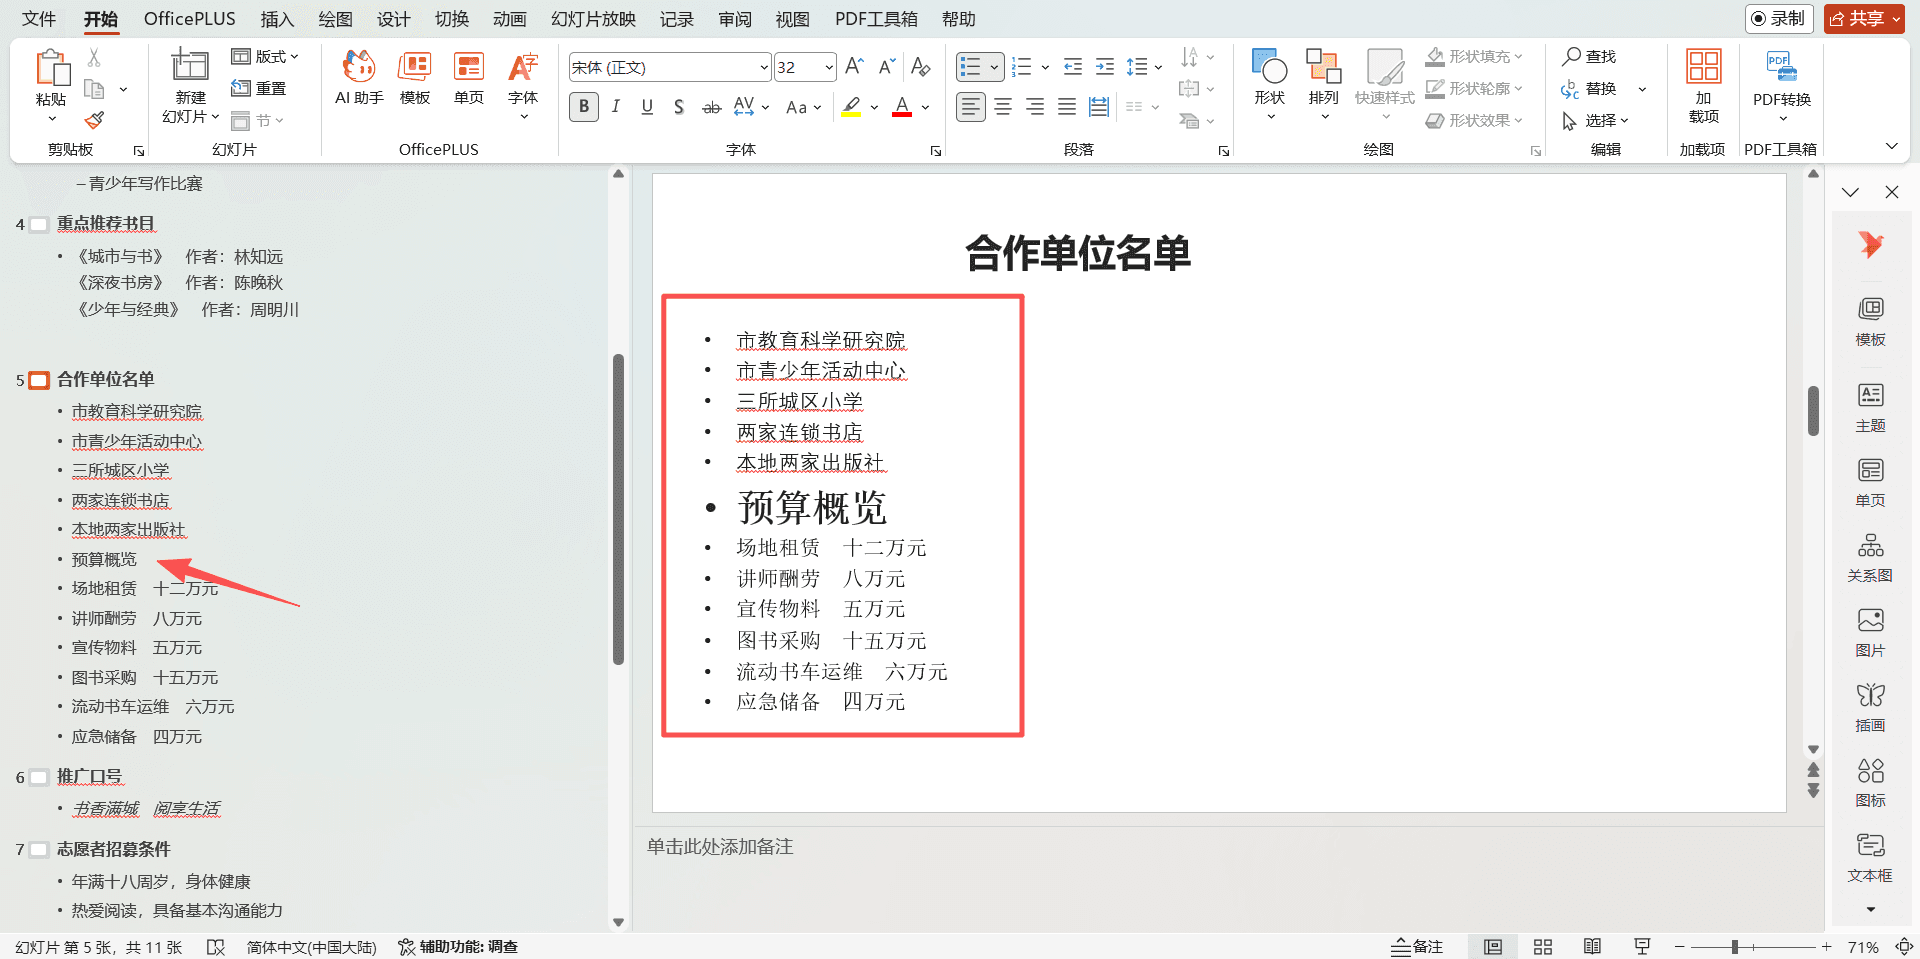Align text left
Image resolution: width=1920 pixels, height=959 pixels.
(970, 107)
